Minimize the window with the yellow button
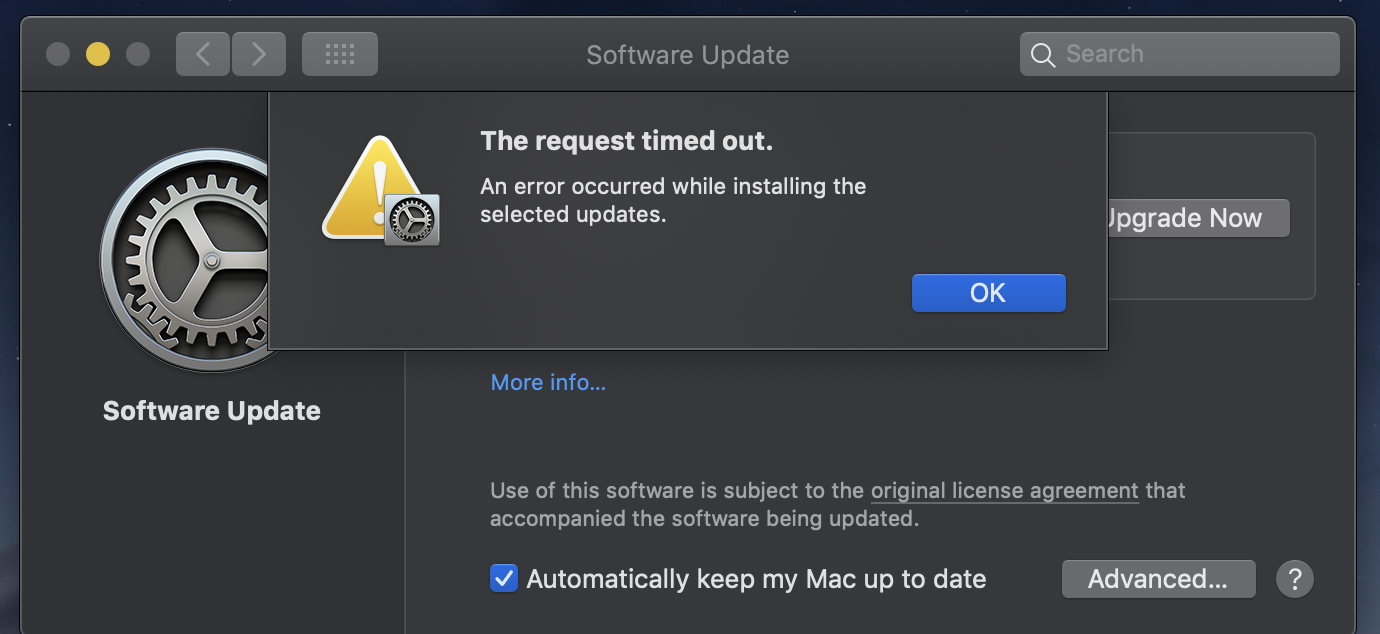 98,54
